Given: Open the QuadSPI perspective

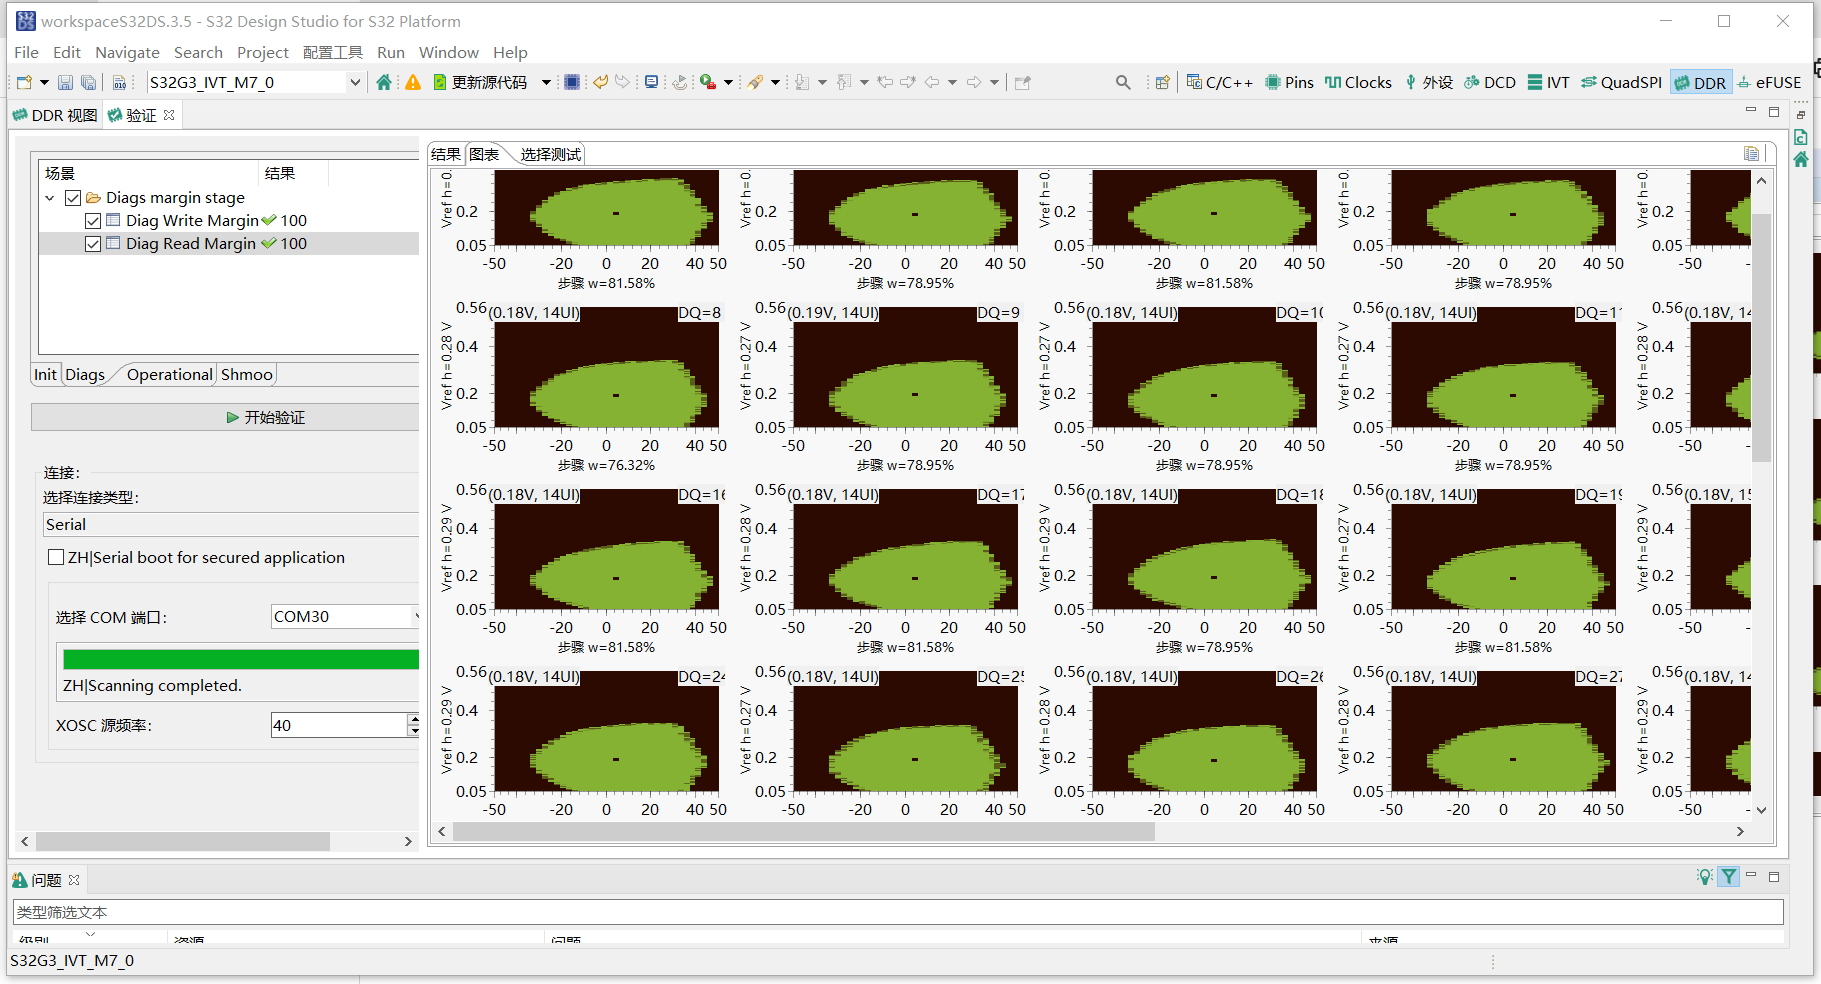Looking at the screenshot, I should click(1621, 82).
